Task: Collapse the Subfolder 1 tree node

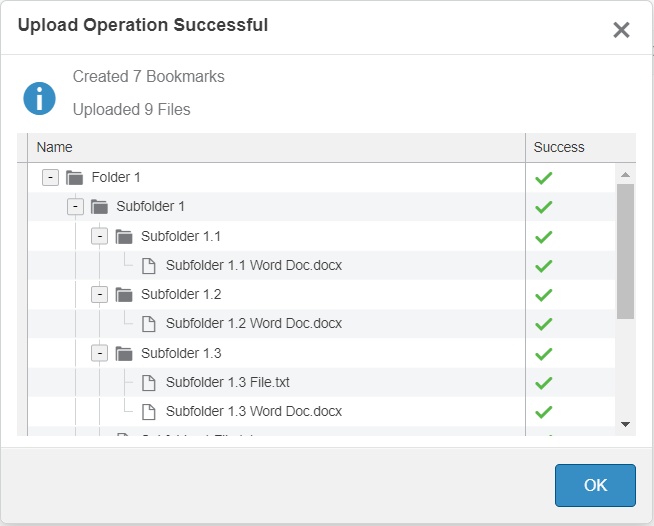Action: (x=75, y=207)
